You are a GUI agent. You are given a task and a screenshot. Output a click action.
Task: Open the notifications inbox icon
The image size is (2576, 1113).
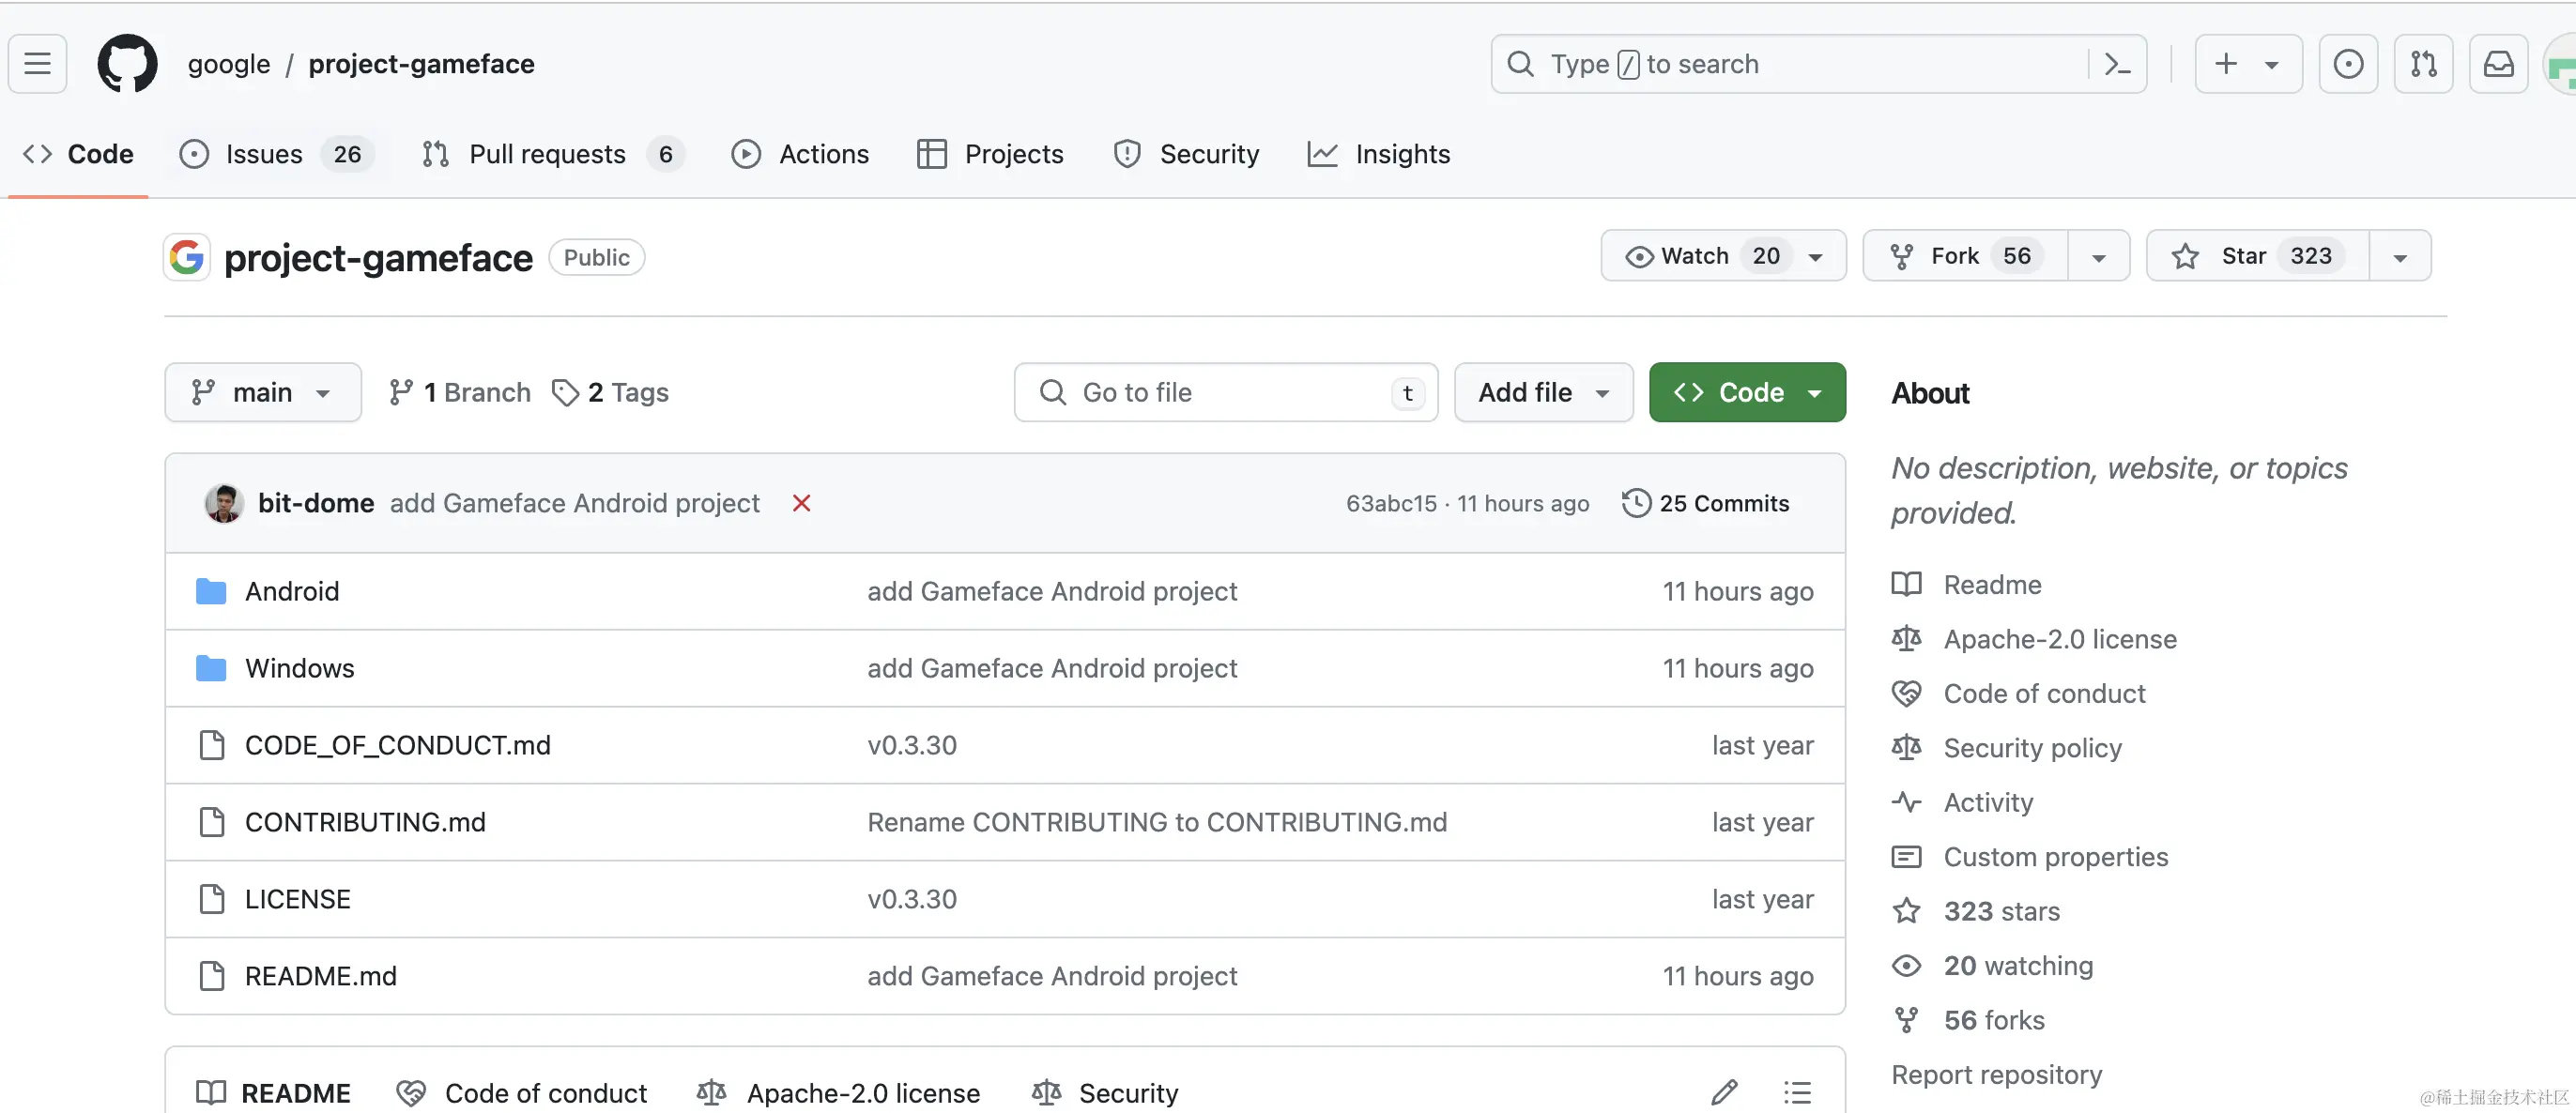(2498, 64)
